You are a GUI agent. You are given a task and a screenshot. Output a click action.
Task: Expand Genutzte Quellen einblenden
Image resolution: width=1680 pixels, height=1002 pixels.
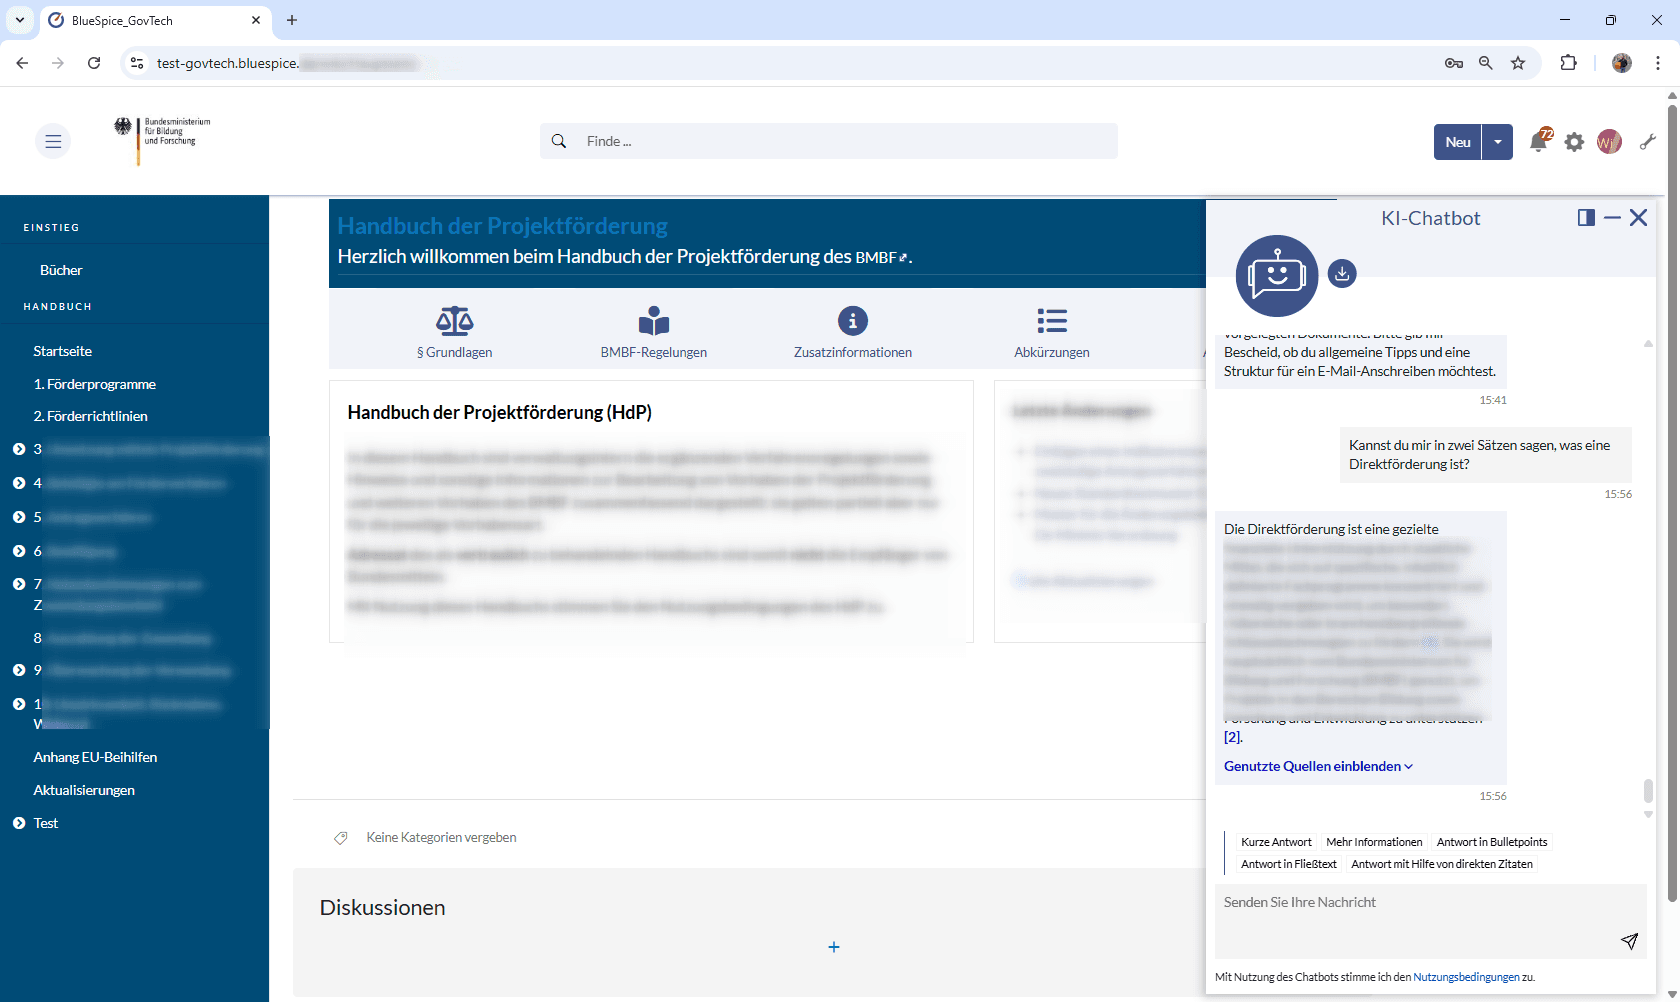(x=1318, y=766)
